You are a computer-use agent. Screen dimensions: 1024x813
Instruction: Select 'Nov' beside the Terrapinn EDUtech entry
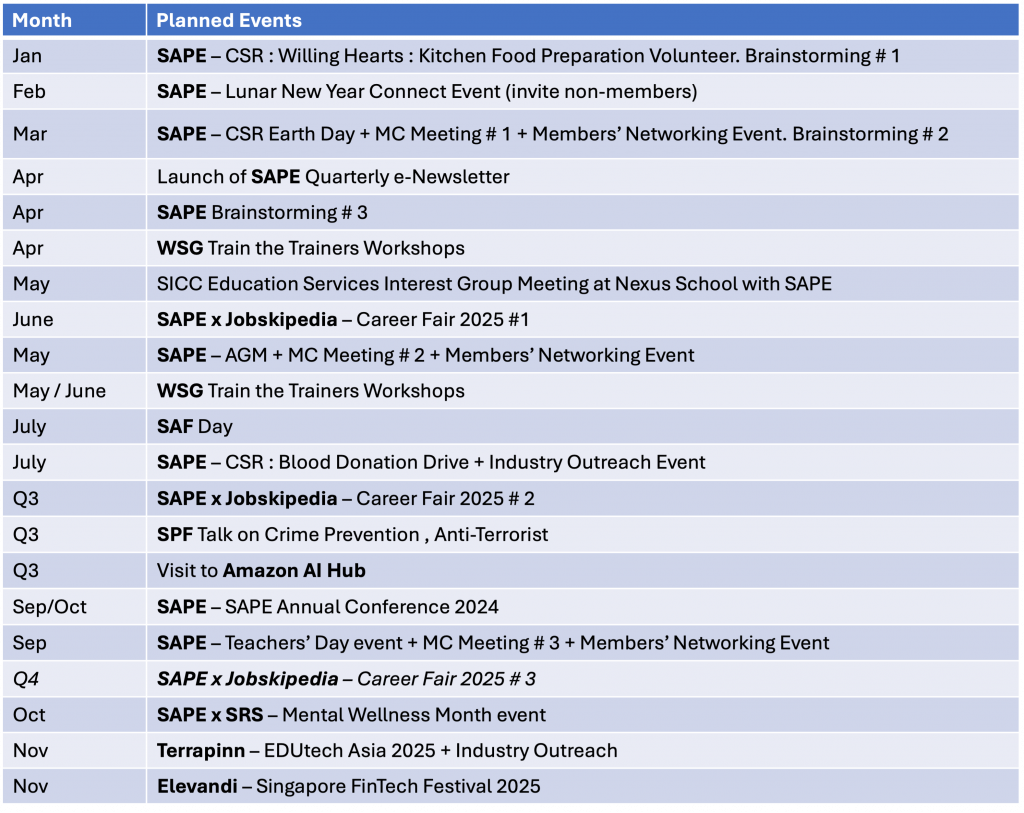click(x=74, y=751)
